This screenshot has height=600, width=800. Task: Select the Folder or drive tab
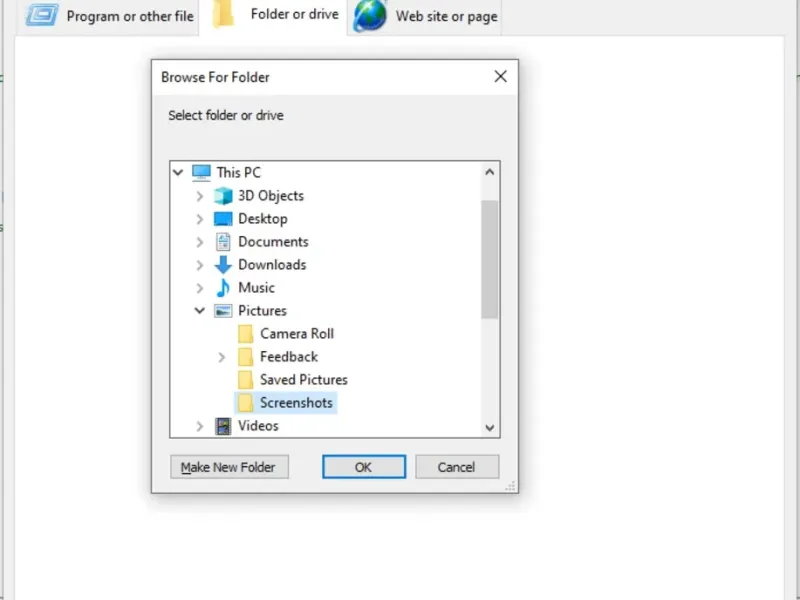tap(273, 15)
